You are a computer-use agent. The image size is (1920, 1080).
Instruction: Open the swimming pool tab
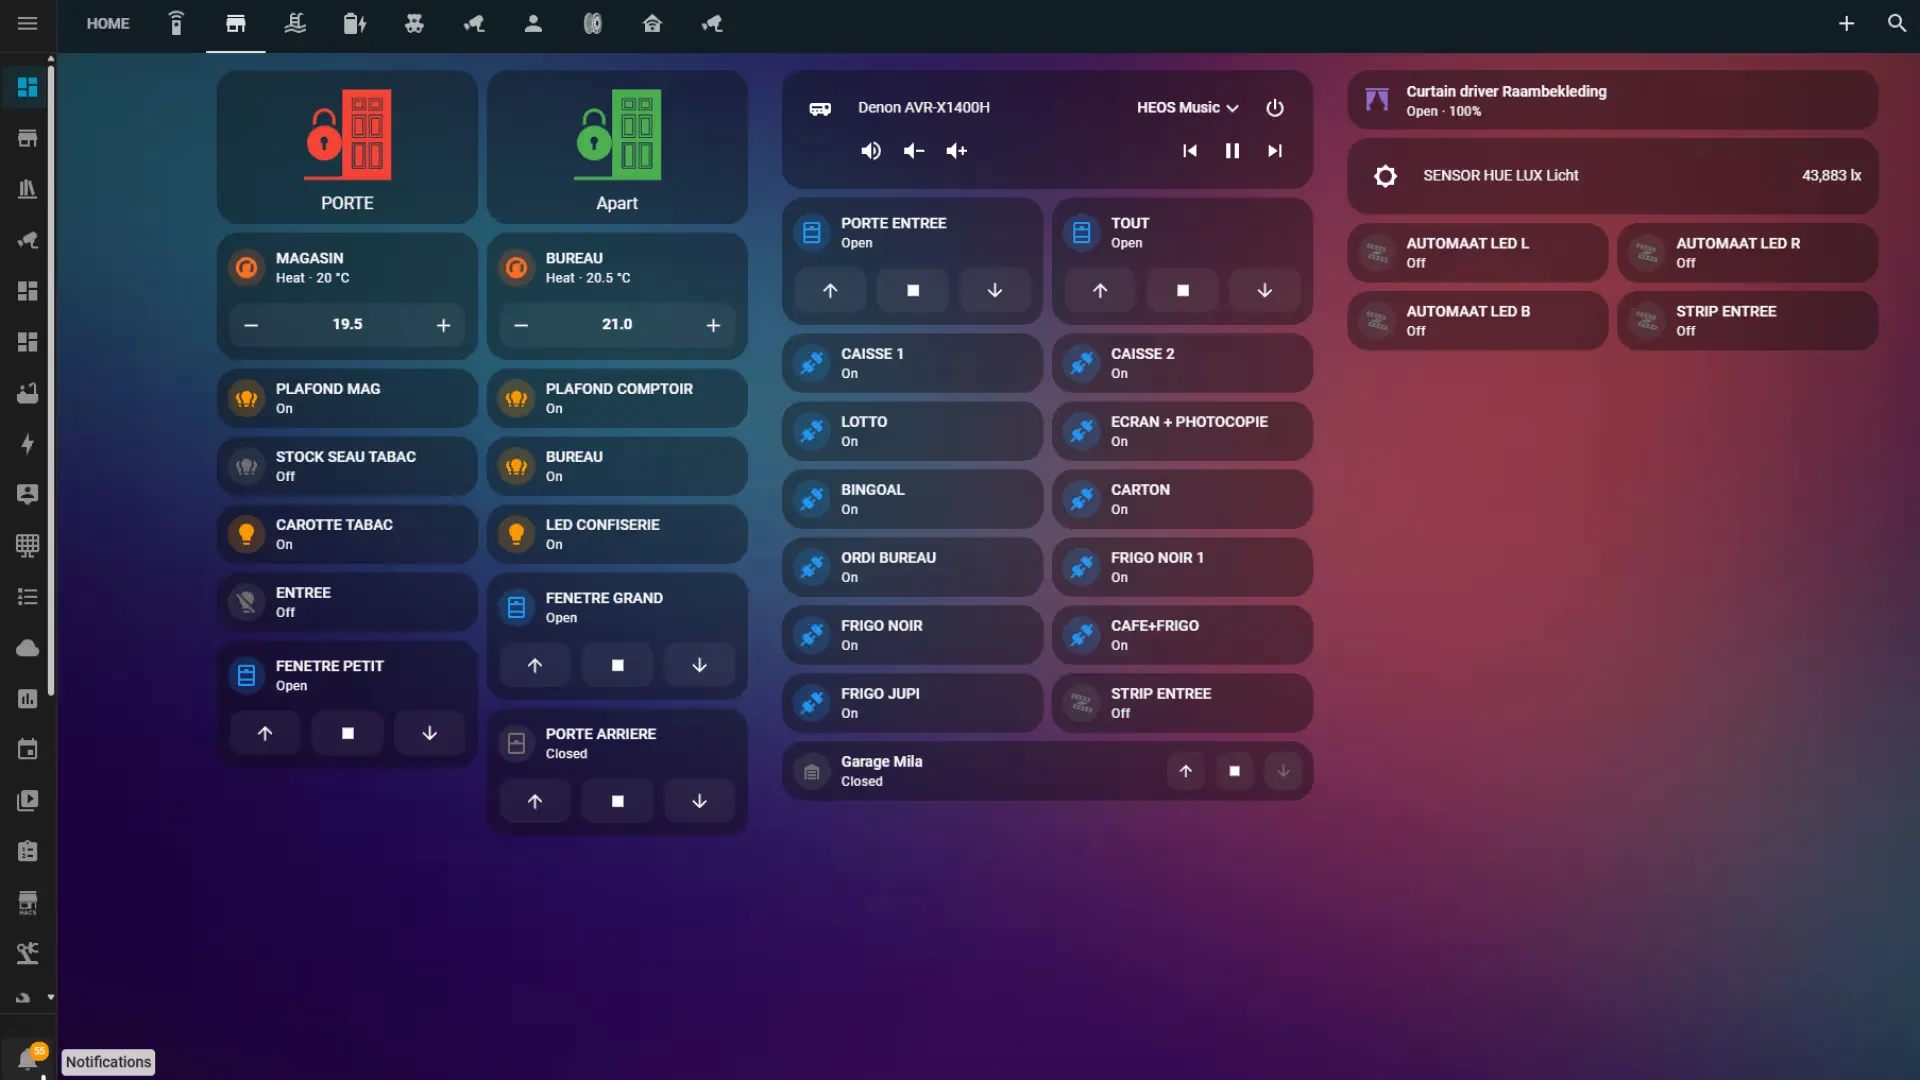tap(295, 23)
